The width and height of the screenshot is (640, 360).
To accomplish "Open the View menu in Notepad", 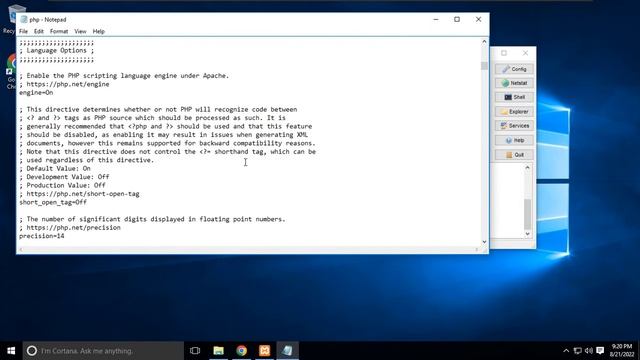I will point(80,31).
